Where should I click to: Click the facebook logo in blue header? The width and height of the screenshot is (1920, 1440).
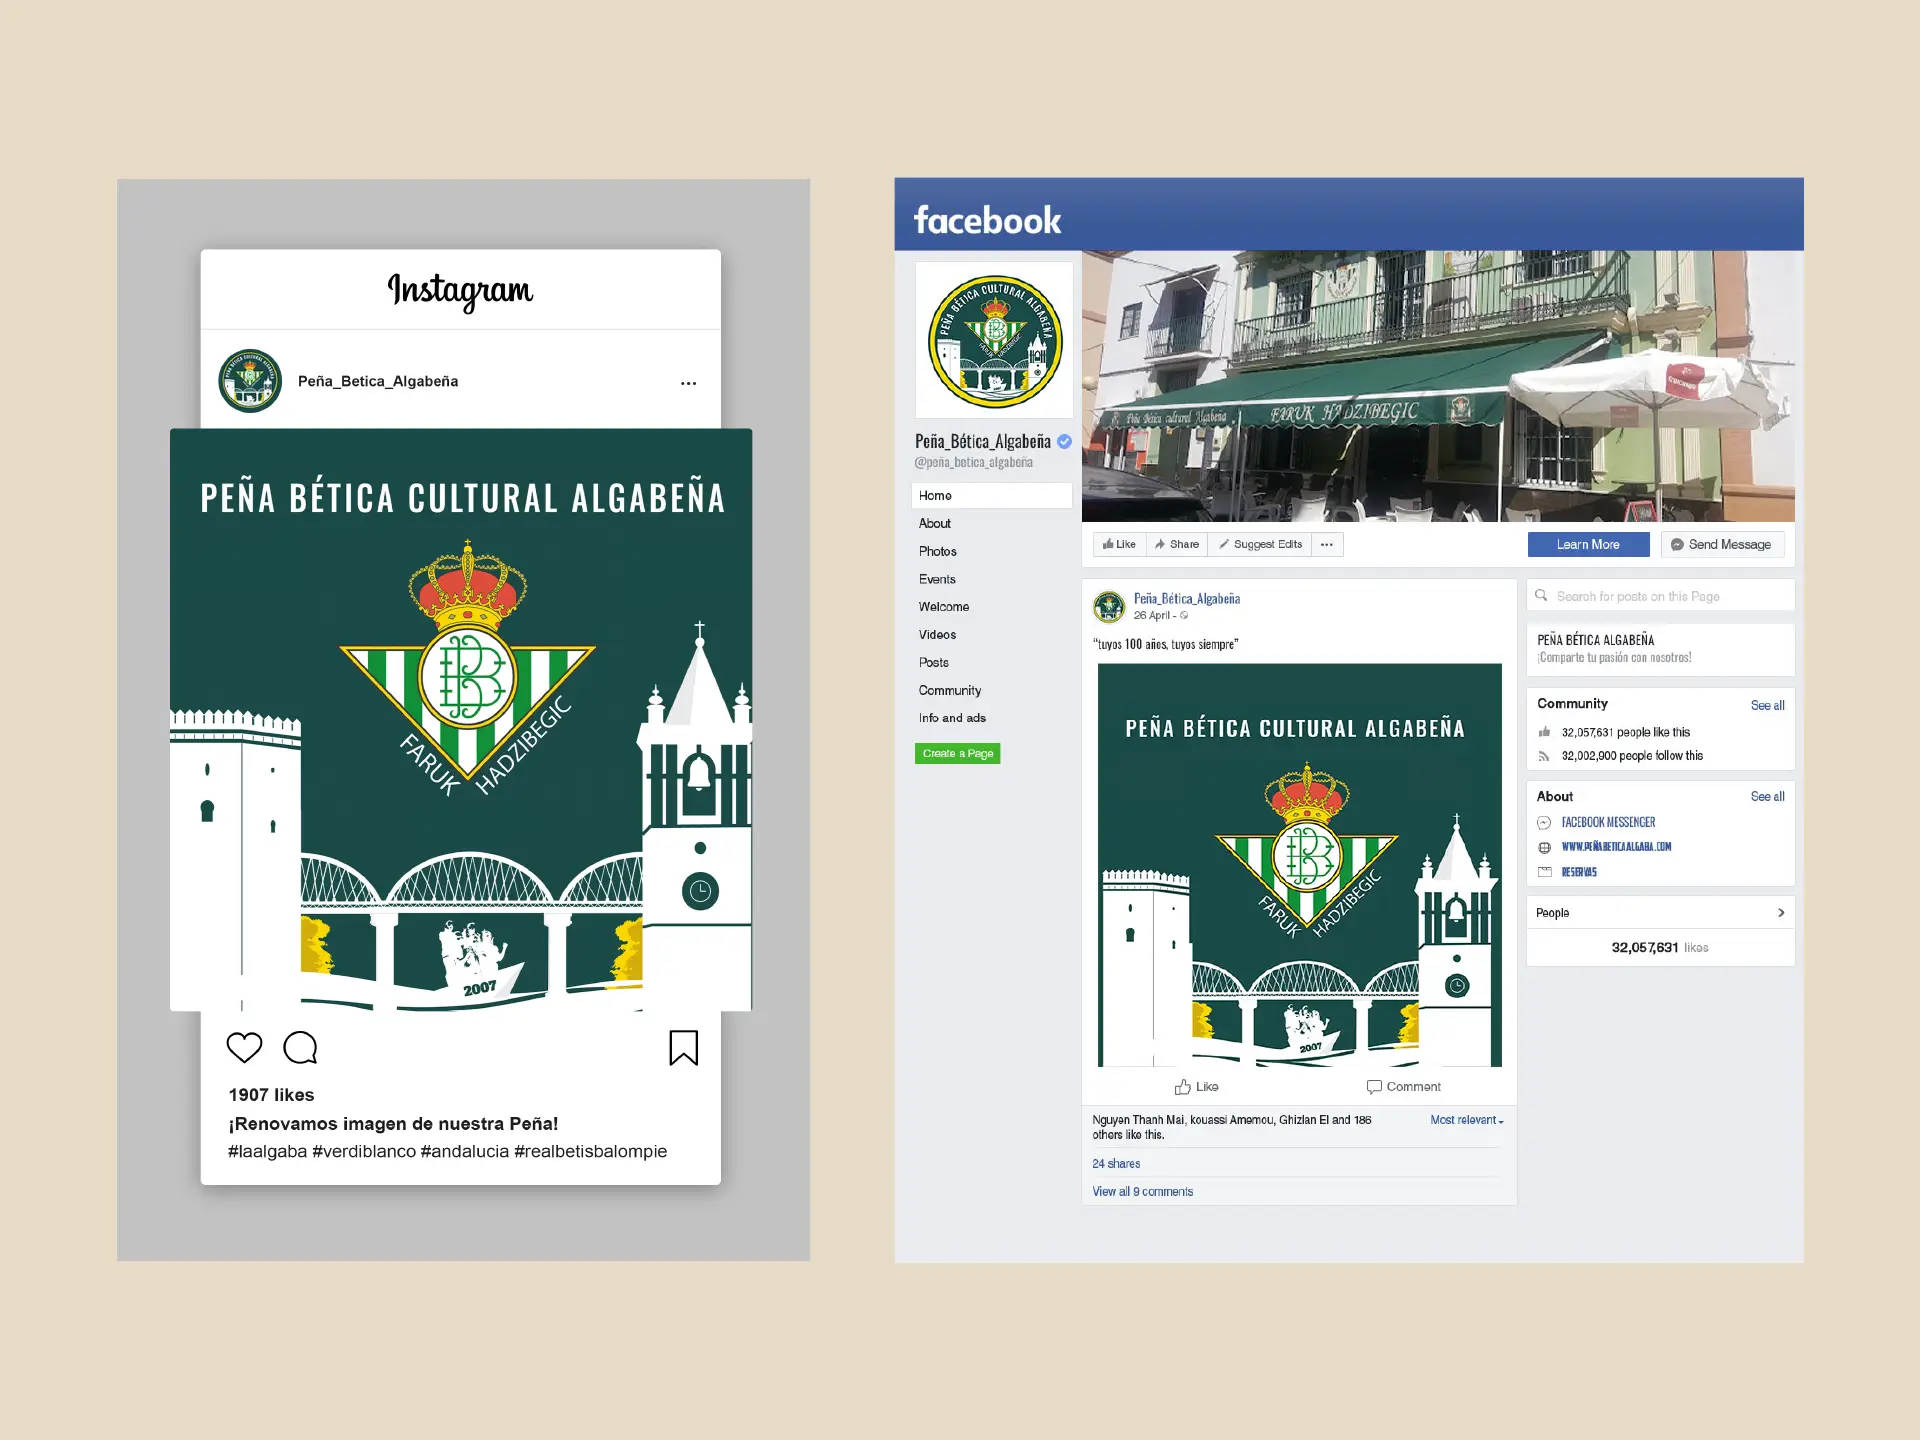987,220
